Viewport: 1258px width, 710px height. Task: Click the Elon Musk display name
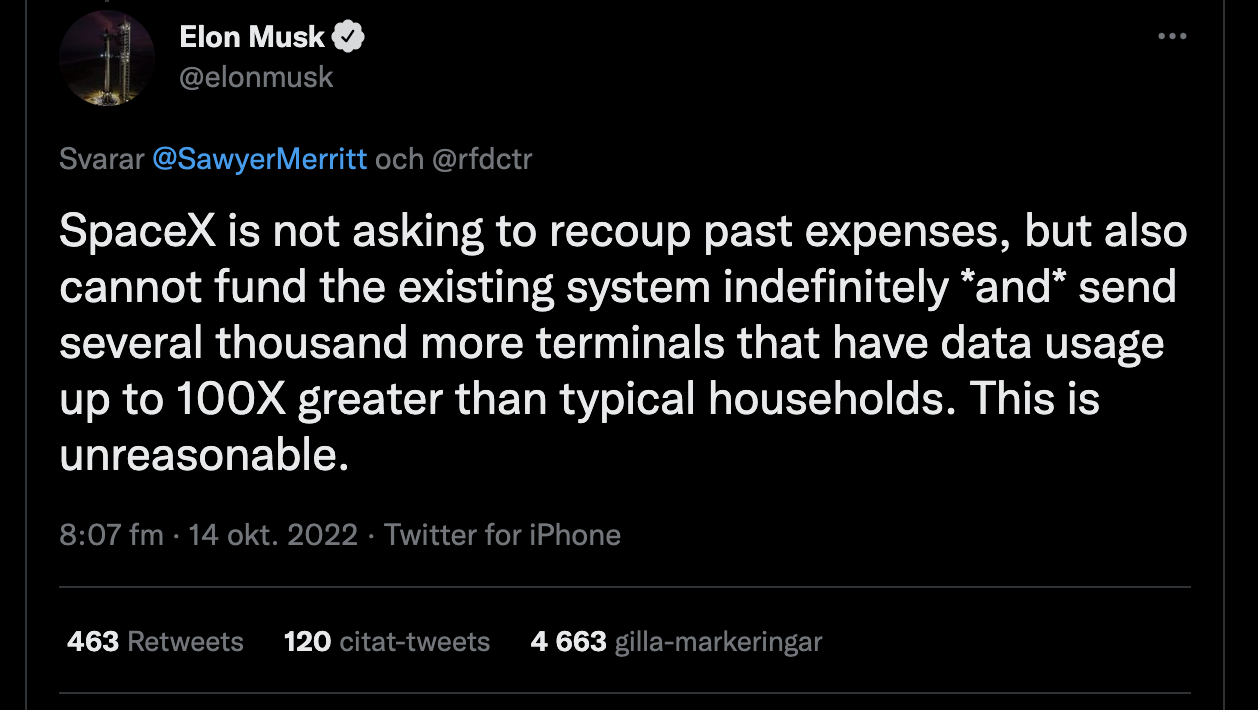coord(252,38)
